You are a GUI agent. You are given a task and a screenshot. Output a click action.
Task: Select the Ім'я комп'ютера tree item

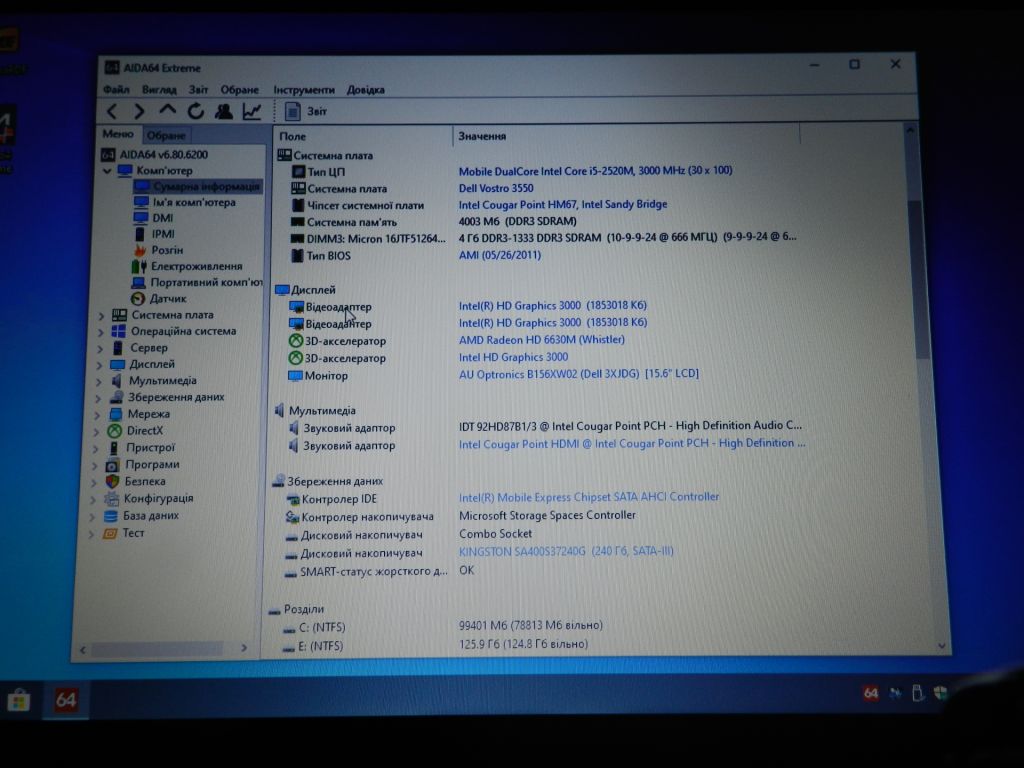tap(194, 202)
